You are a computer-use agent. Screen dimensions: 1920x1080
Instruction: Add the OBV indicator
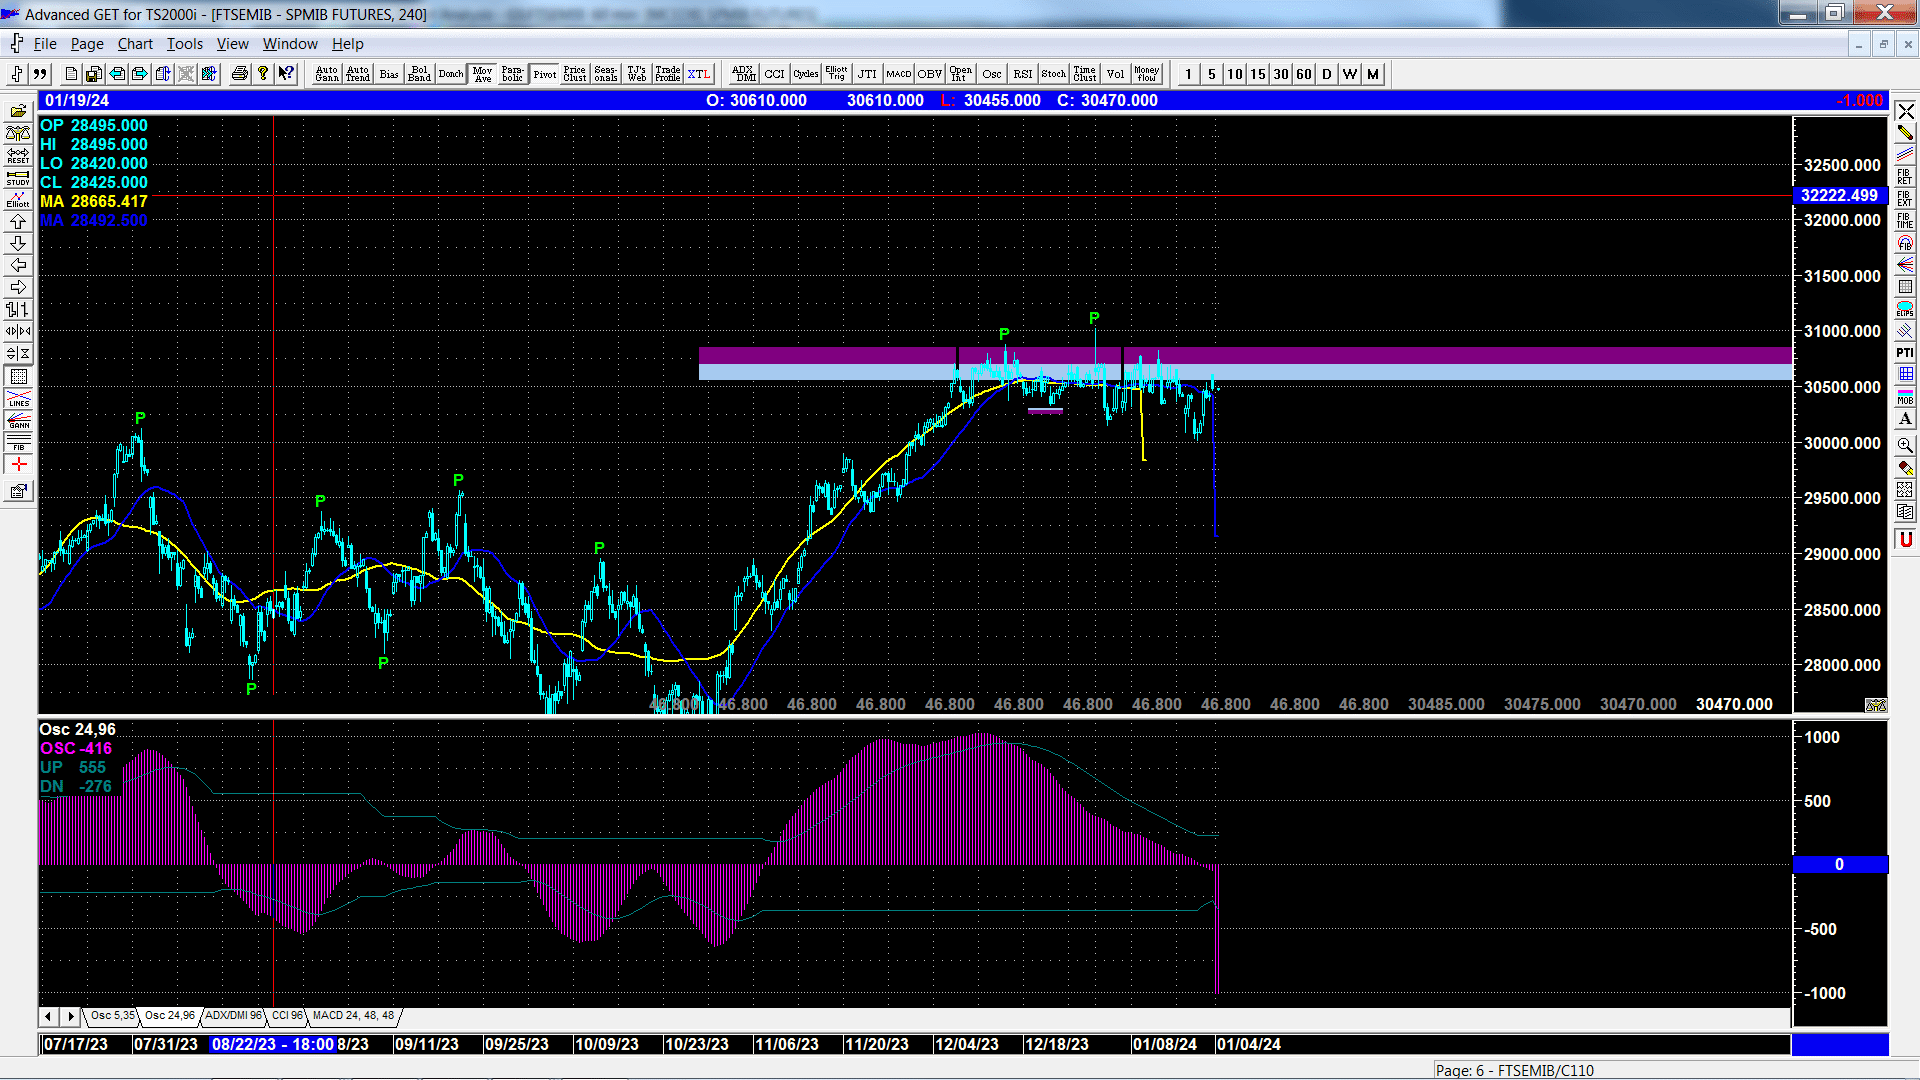point(930,74)
